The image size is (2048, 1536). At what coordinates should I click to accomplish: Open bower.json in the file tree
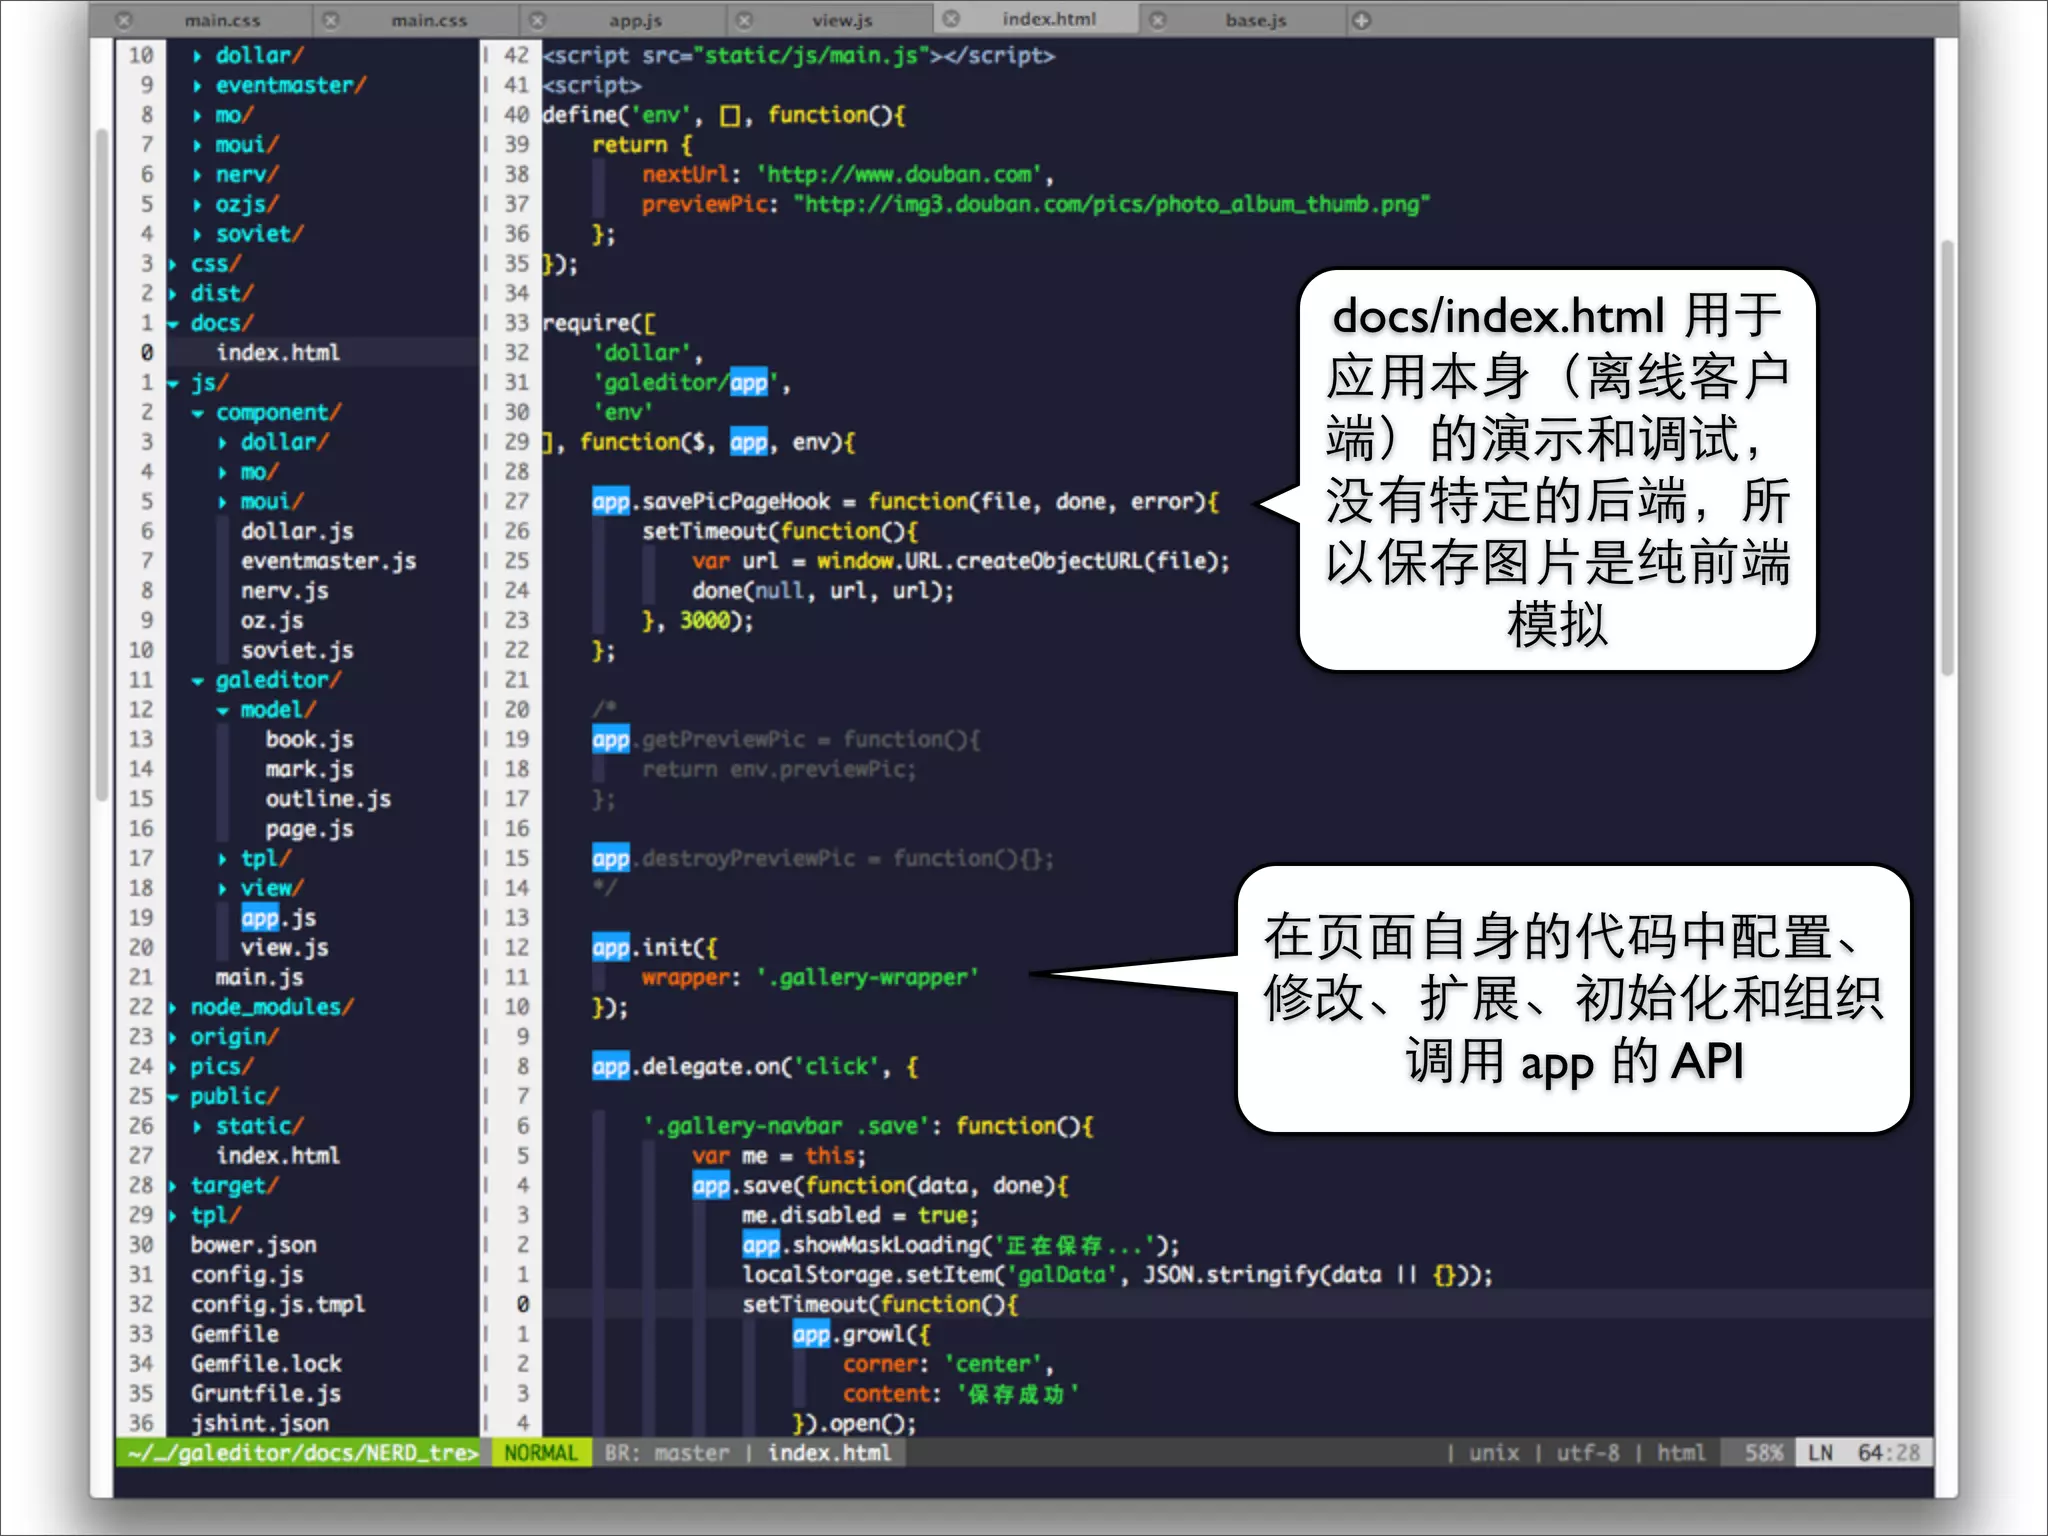[x=253, y=1246]
